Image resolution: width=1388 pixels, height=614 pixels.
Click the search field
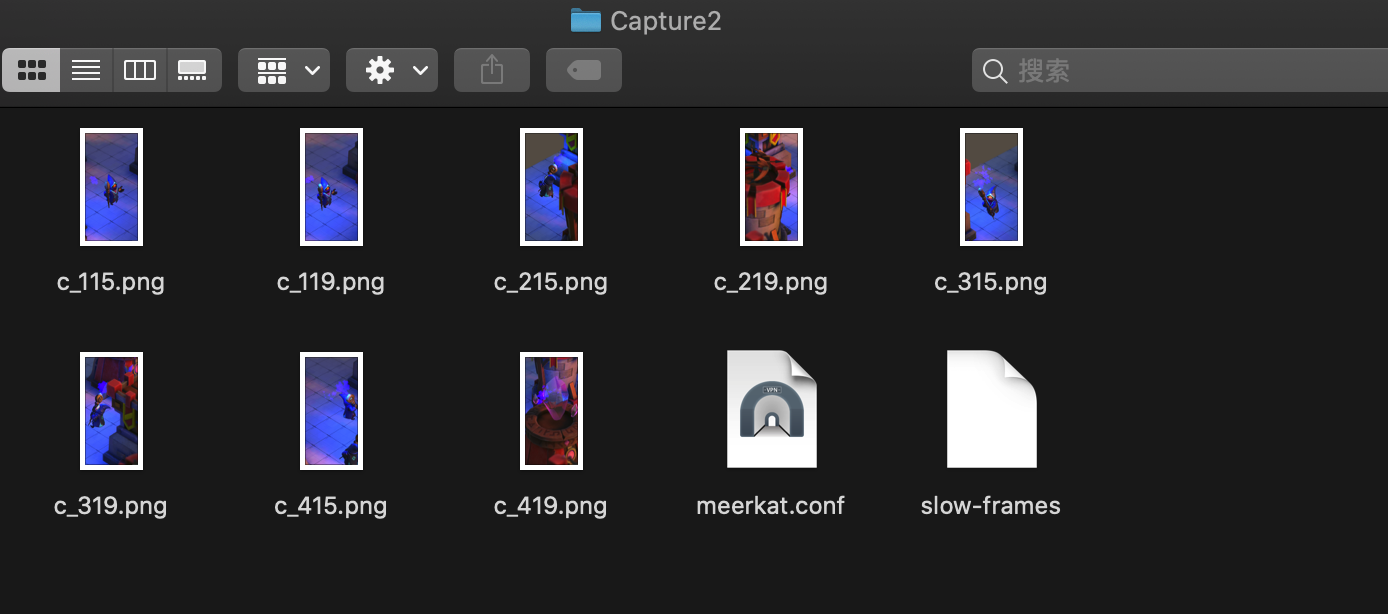coord(1180,71)
